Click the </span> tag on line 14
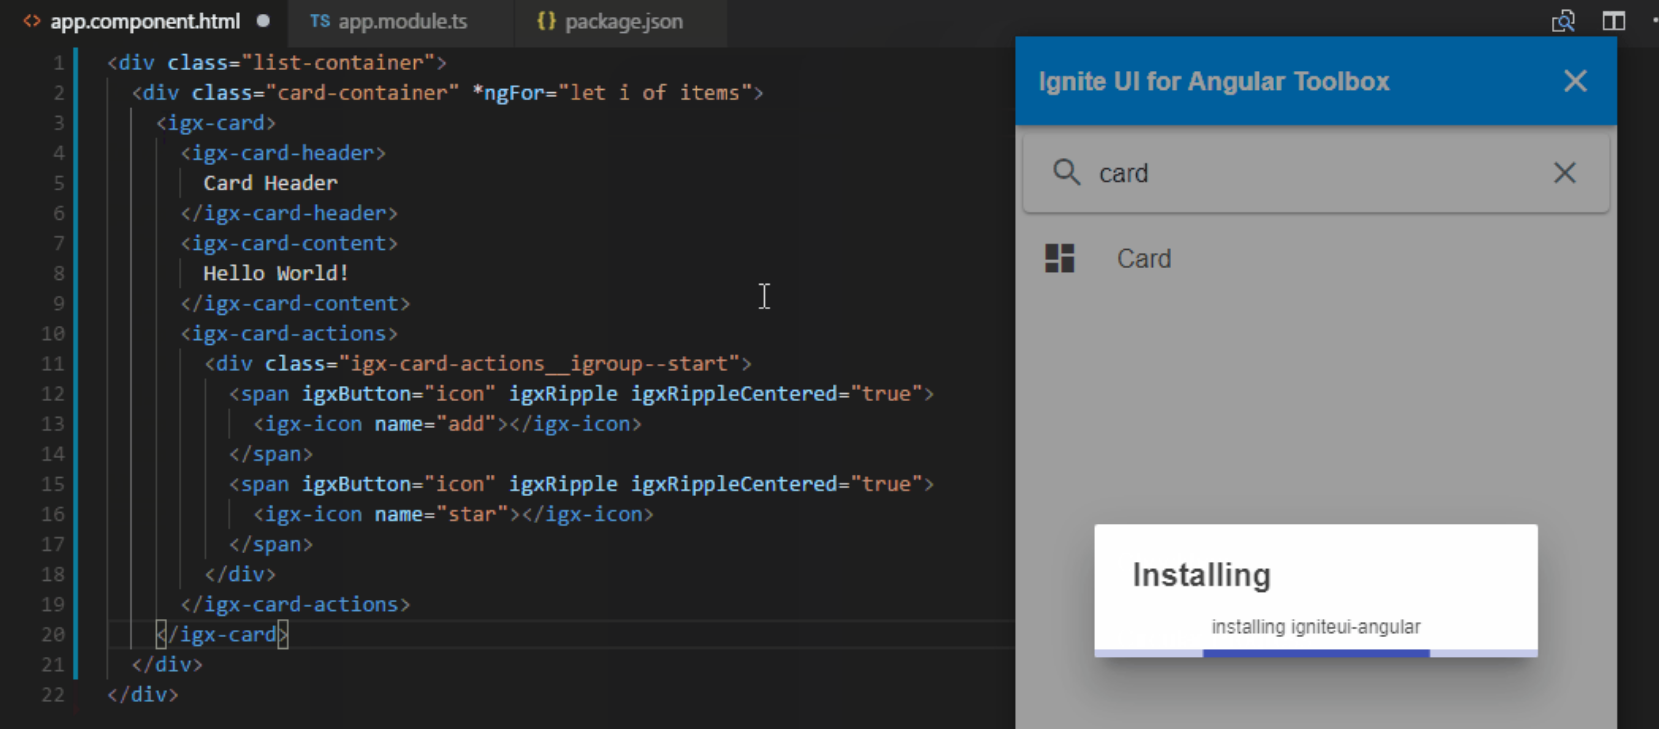Screen dimensions: 1659x729 click(271, 454)
